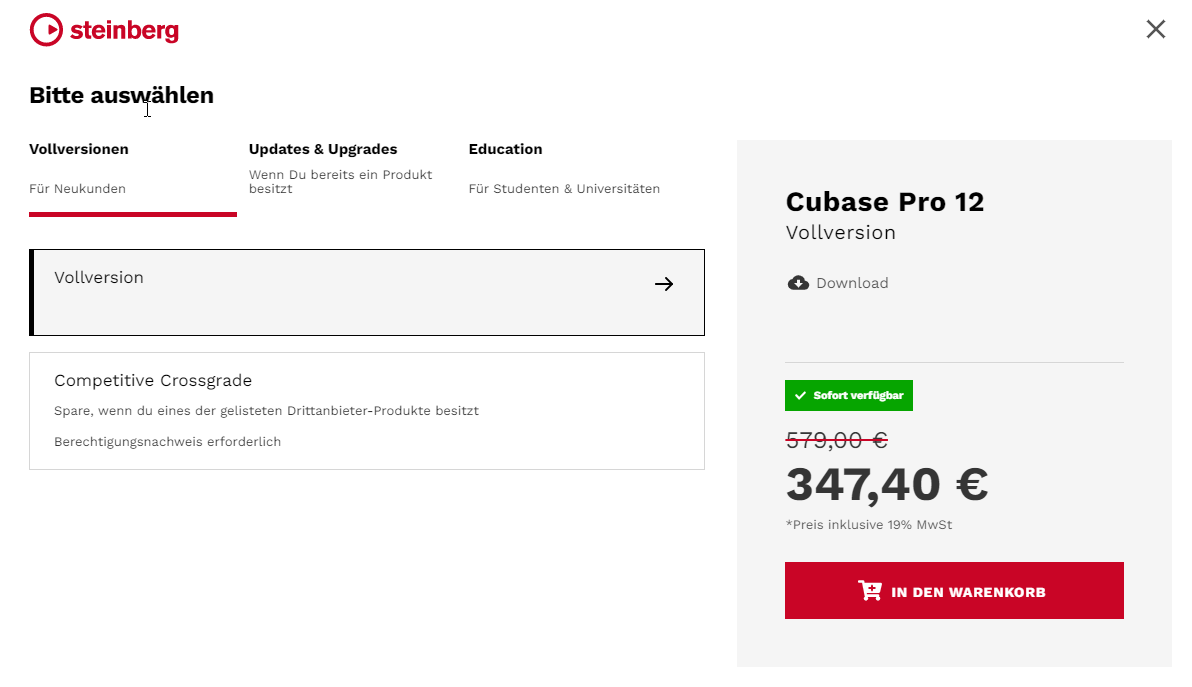Click the Berechtigungsnachweis erforderlich text

tap(167, 442)
